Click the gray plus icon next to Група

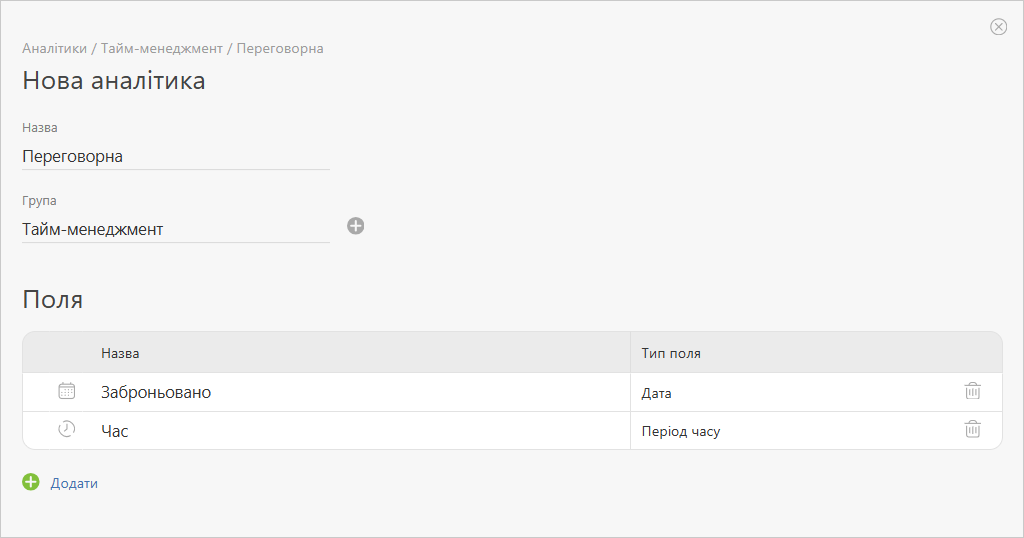[355, 226]
